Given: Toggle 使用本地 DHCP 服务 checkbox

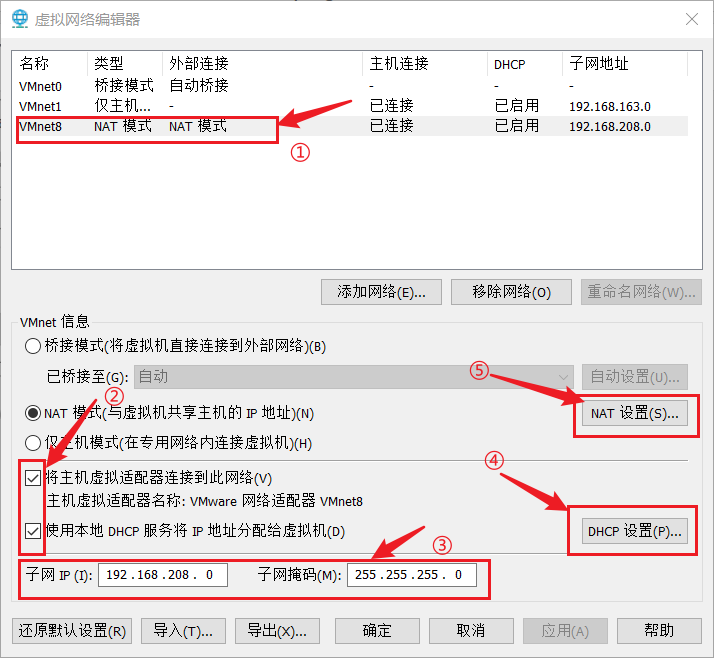Looking at the screenshot, I should pyautogui.click(x=33, y=531).
